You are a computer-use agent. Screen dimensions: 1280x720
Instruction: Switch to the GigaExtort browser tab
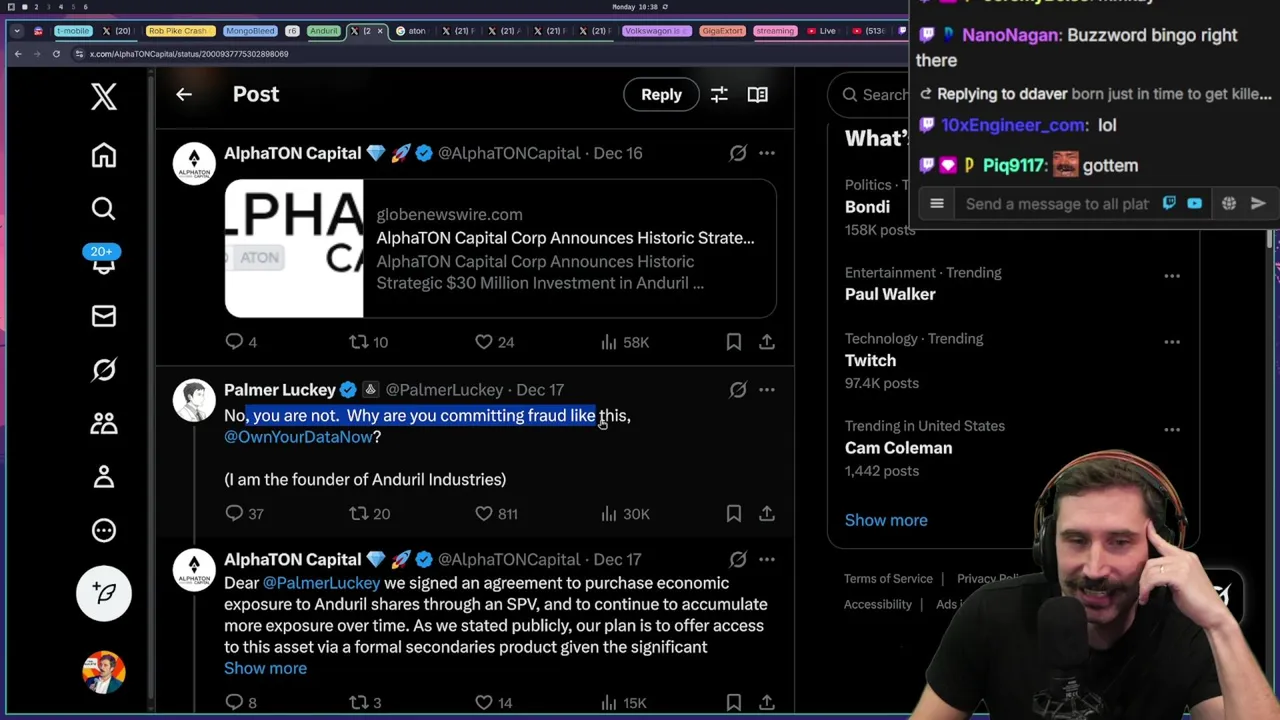[x=722, y=31]
